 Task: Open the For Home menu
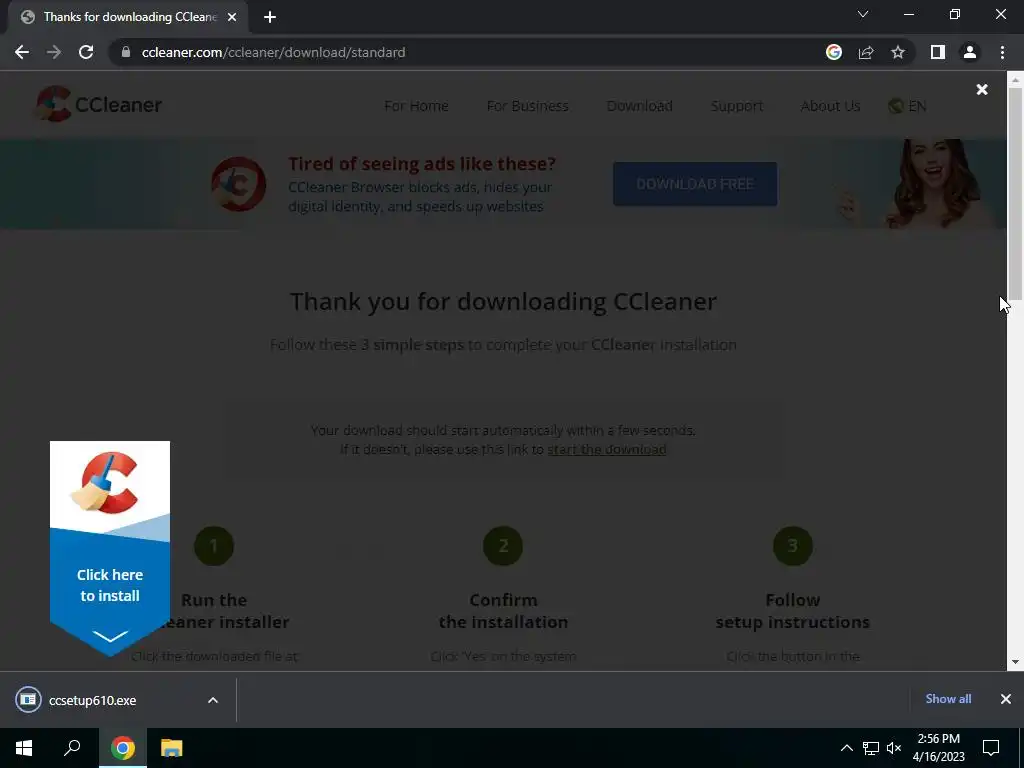(x=416, y=106)
